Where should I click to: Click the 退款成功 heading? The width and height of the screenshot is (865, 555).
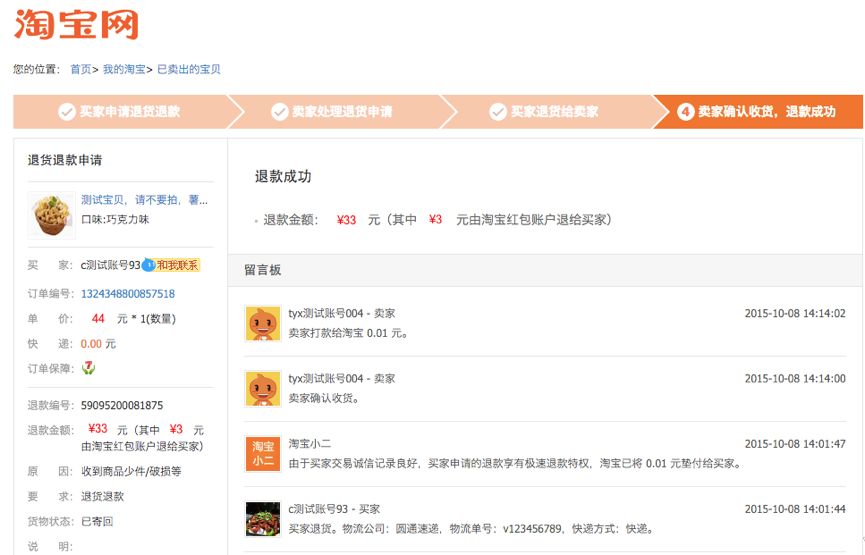tap(283, 177)
